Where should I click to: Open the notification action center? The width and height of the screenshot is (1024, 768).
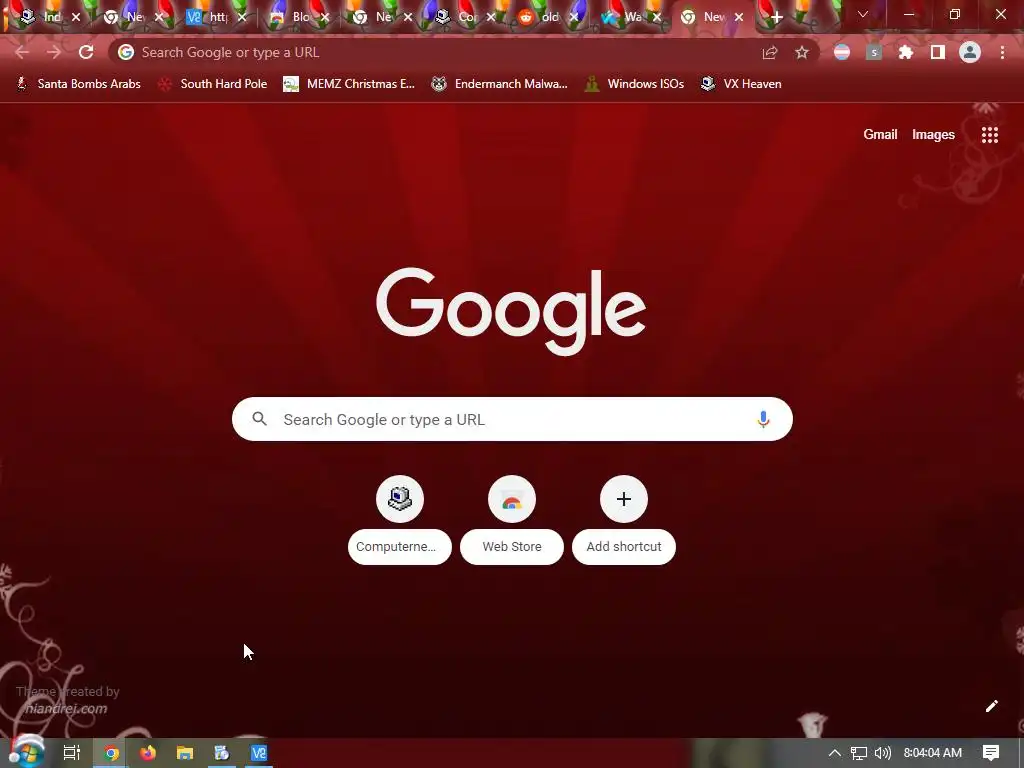(991, 753)
